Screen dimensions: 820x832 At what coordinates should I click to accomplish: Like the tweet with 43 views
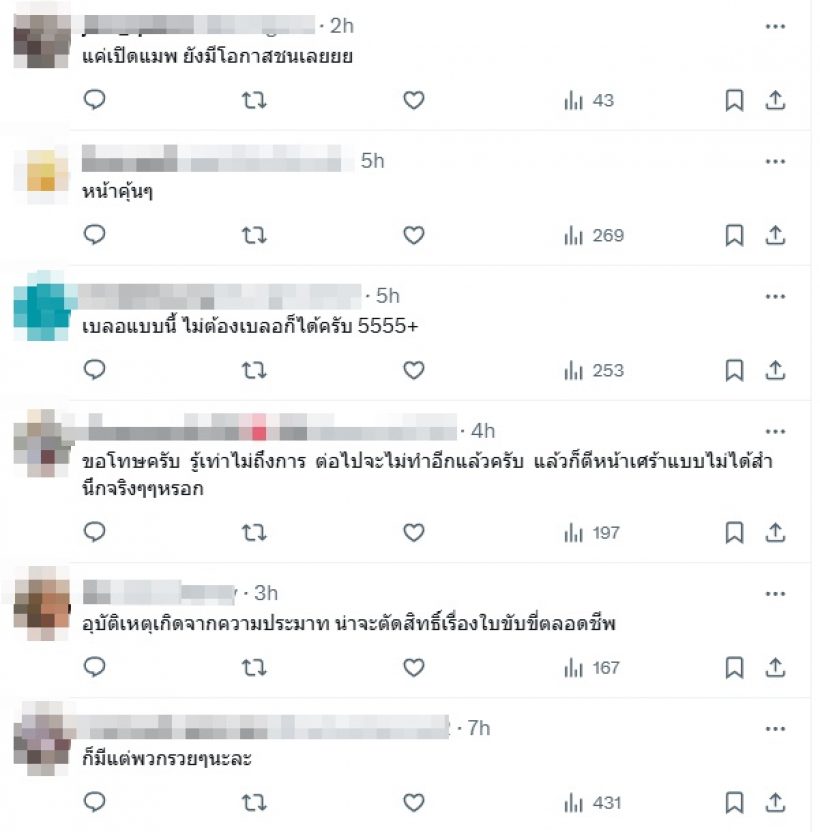(x=413, y=100)
